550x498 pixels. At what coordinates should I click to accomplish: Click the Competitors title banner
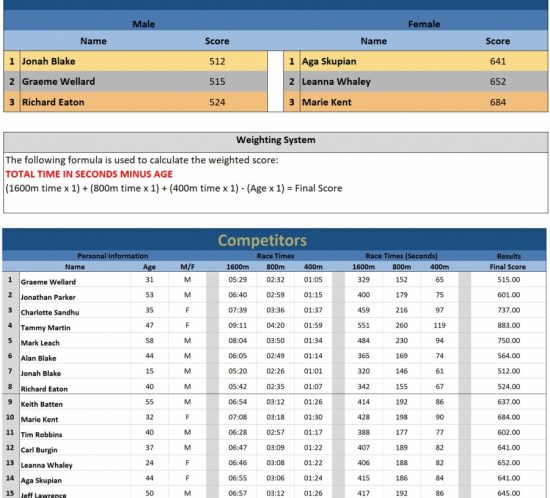[262, 241]
